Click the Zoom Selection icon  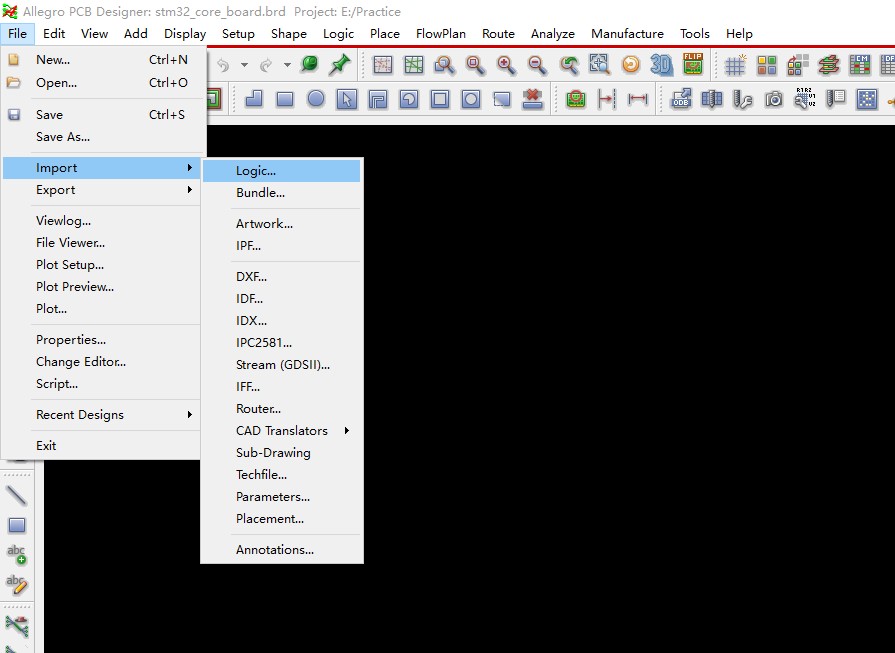pos(599,65)
